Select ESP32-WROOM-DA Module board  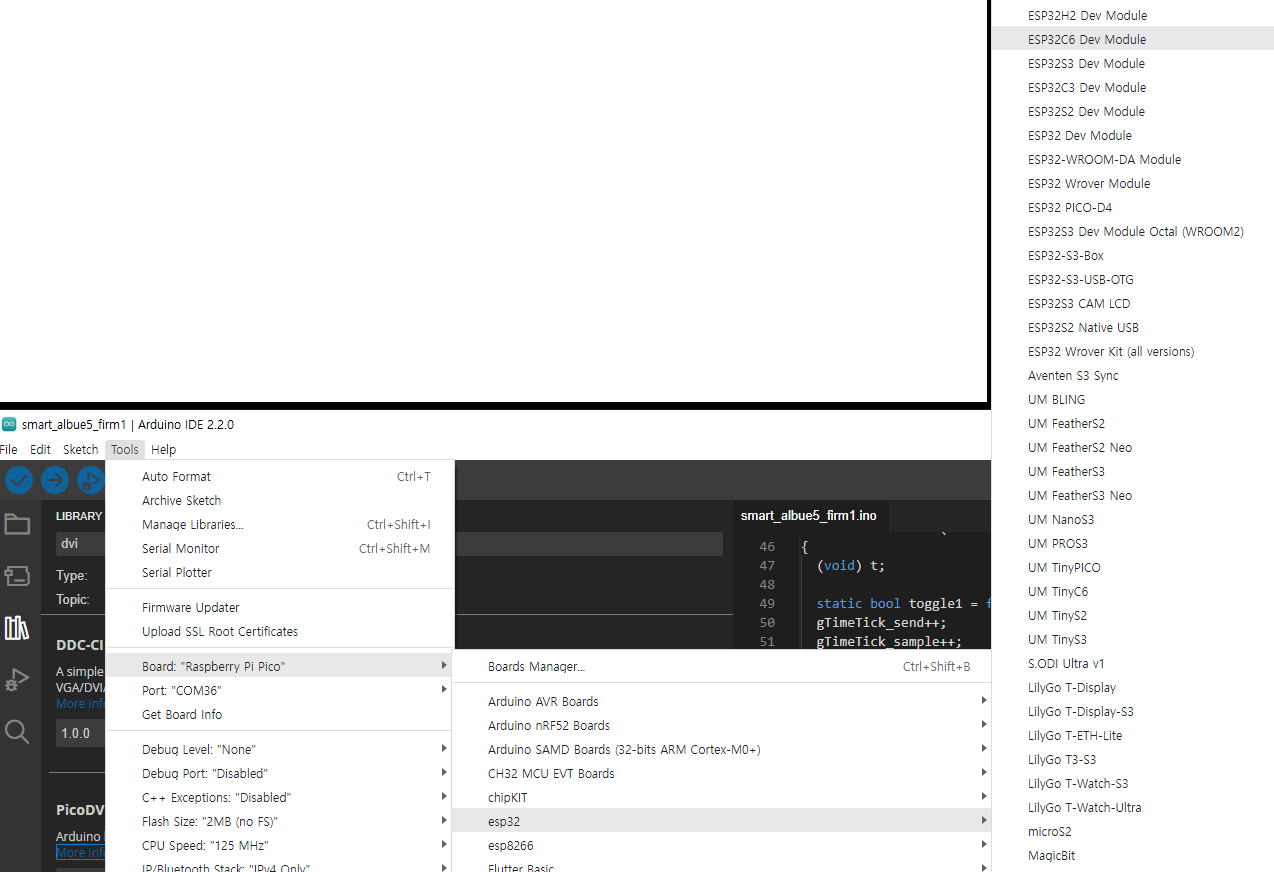1132,160
